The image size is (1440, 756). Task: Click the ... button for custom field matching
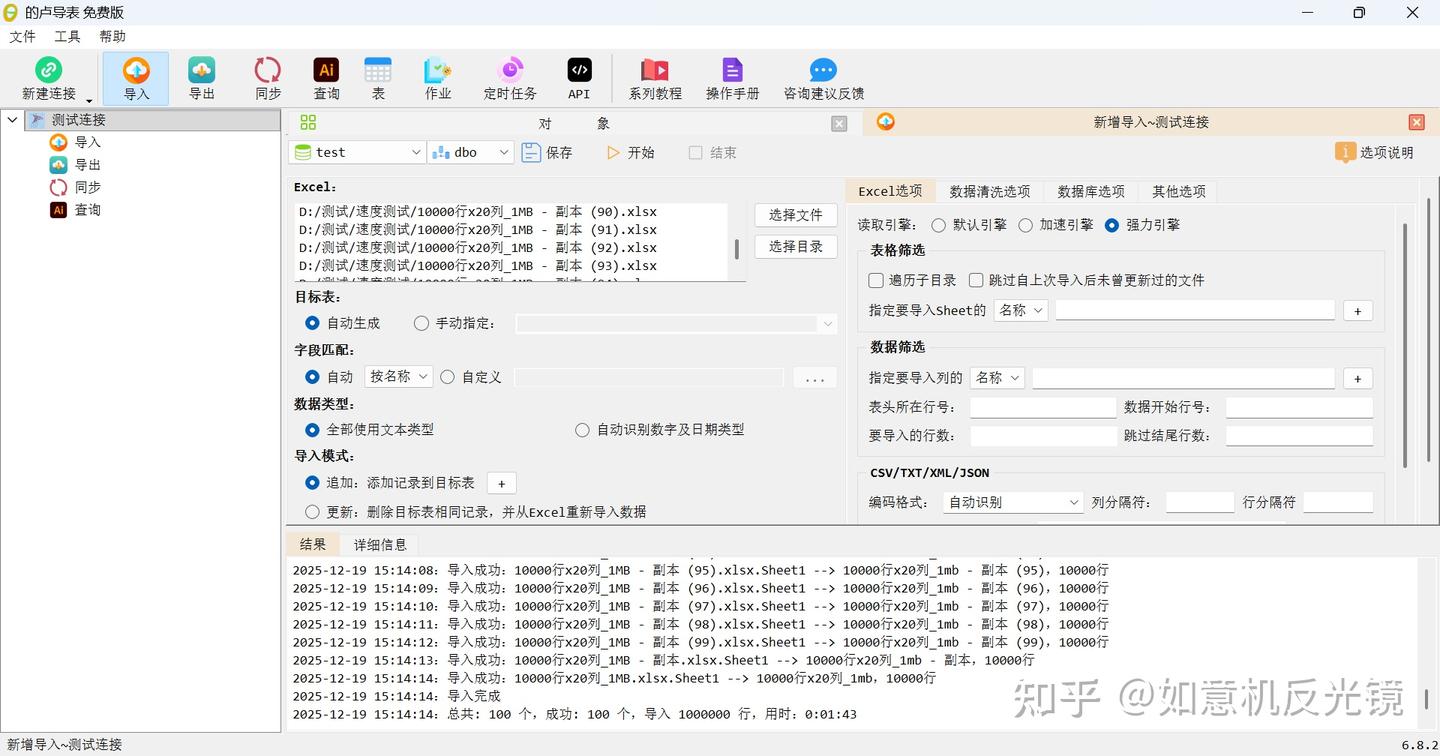point(815,378)
